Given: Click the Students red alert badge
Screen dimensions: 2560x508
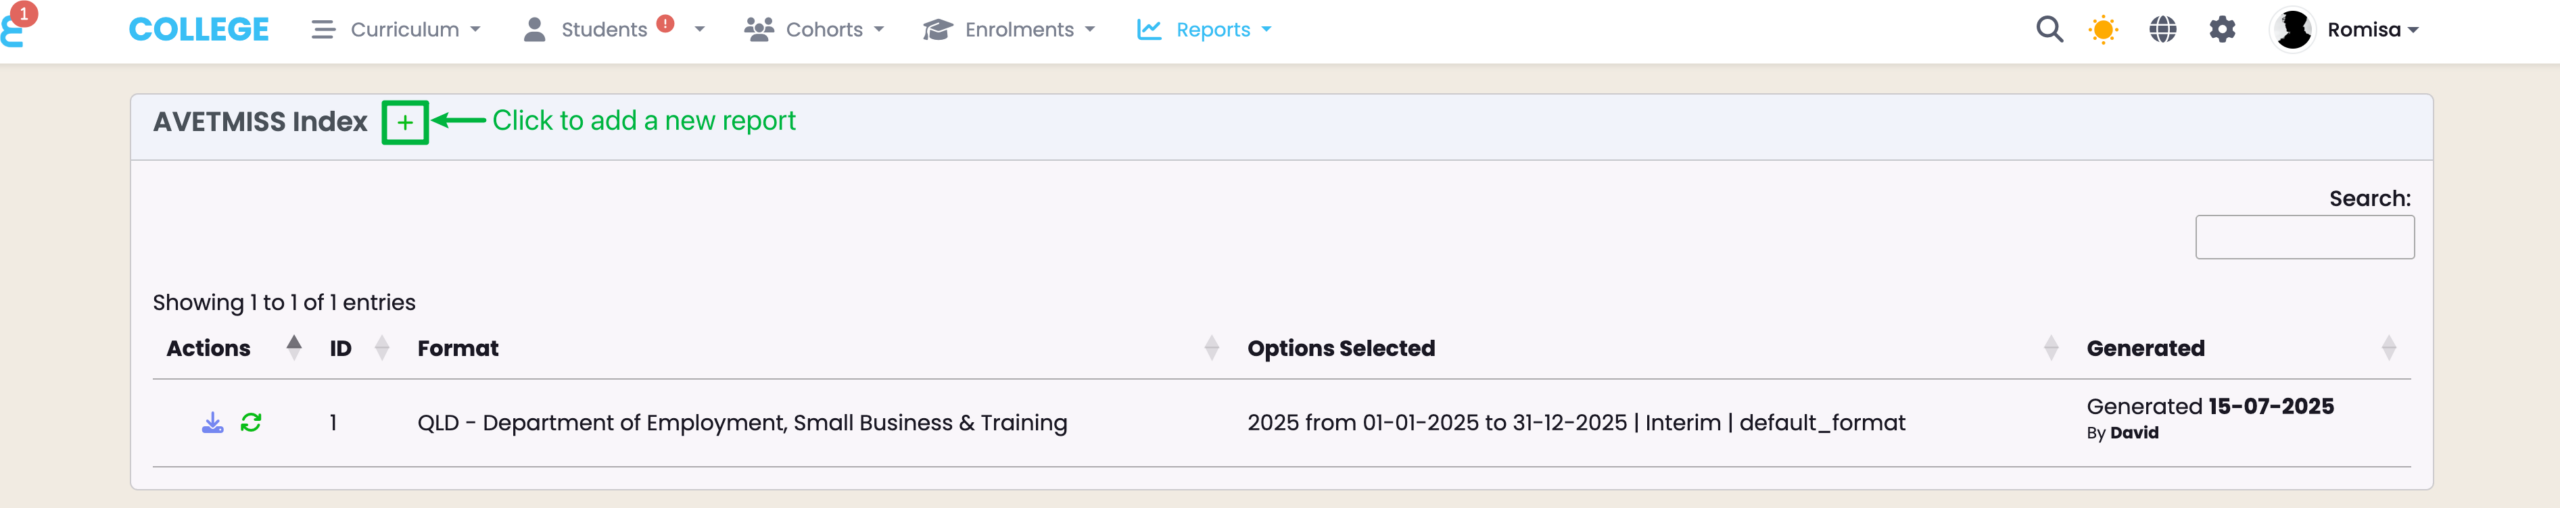Looking at the screenshot, I should pyautogui.click(x=665, y=24).
